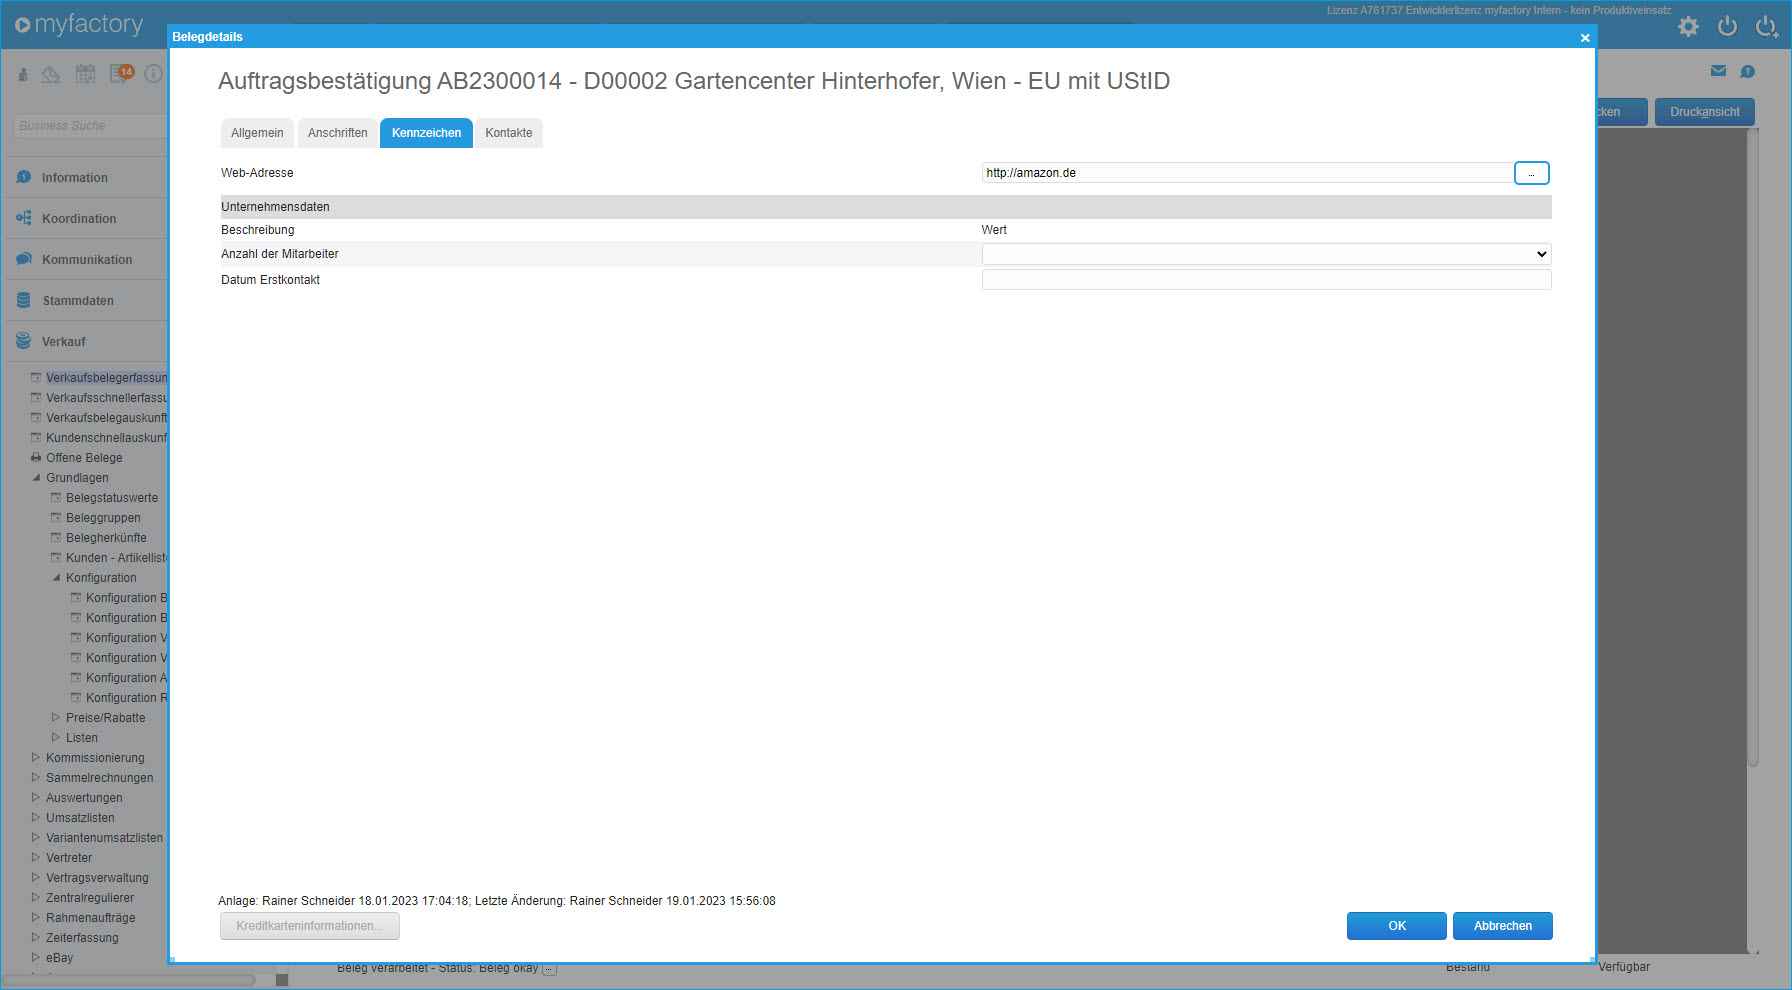Close the Belegdetails dialog with the X
1792x990 pixels.
1585,37
